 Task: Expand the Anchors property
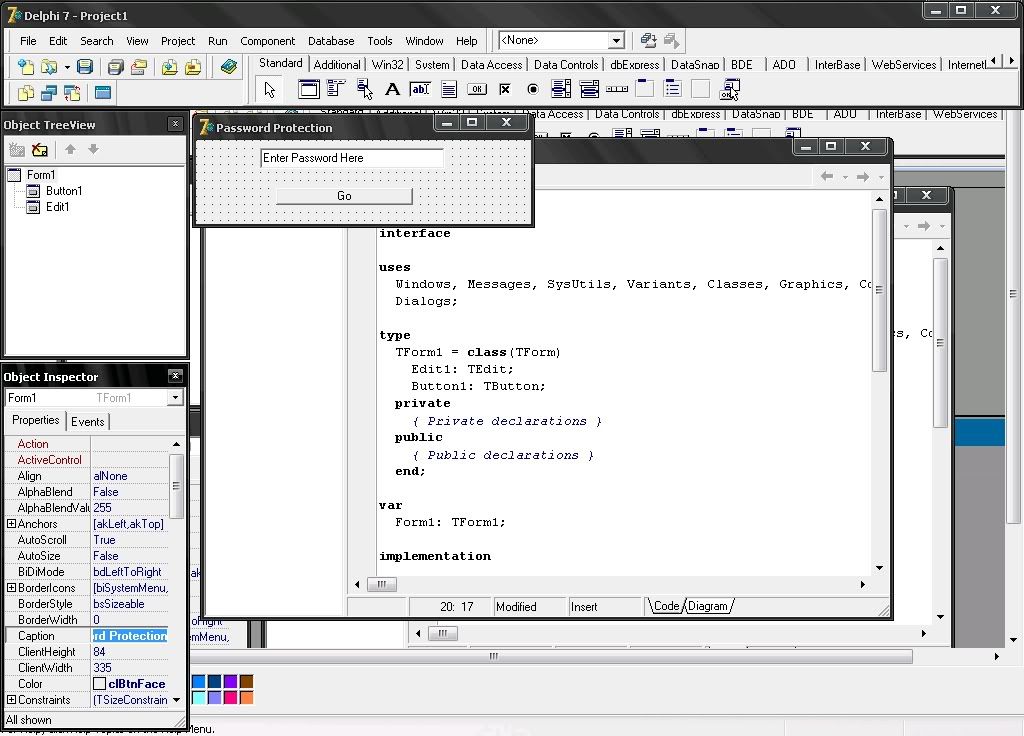click(11, 524)
